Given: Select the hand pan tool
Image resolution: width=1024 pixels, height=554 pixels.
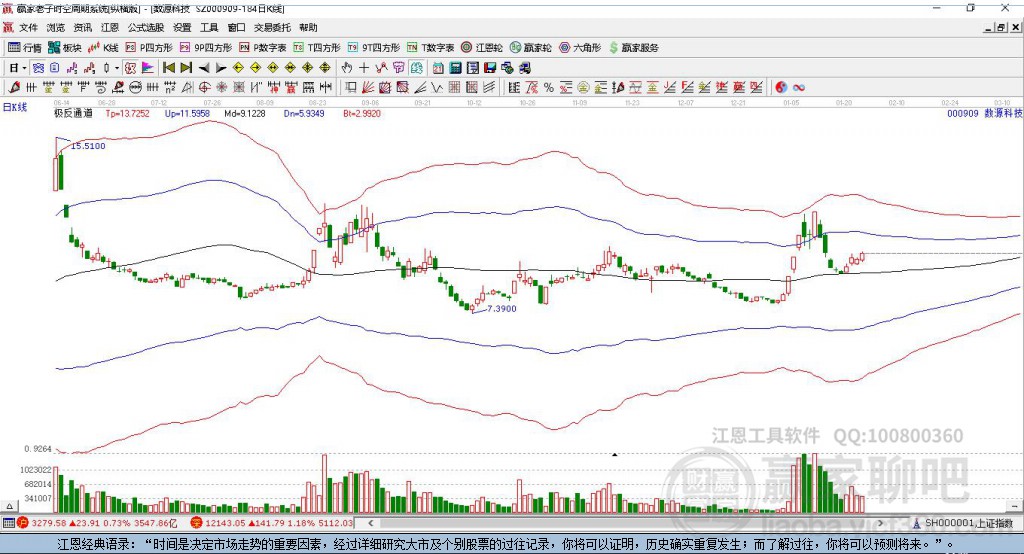Looking at the screenshot, I should coord(347,67).
